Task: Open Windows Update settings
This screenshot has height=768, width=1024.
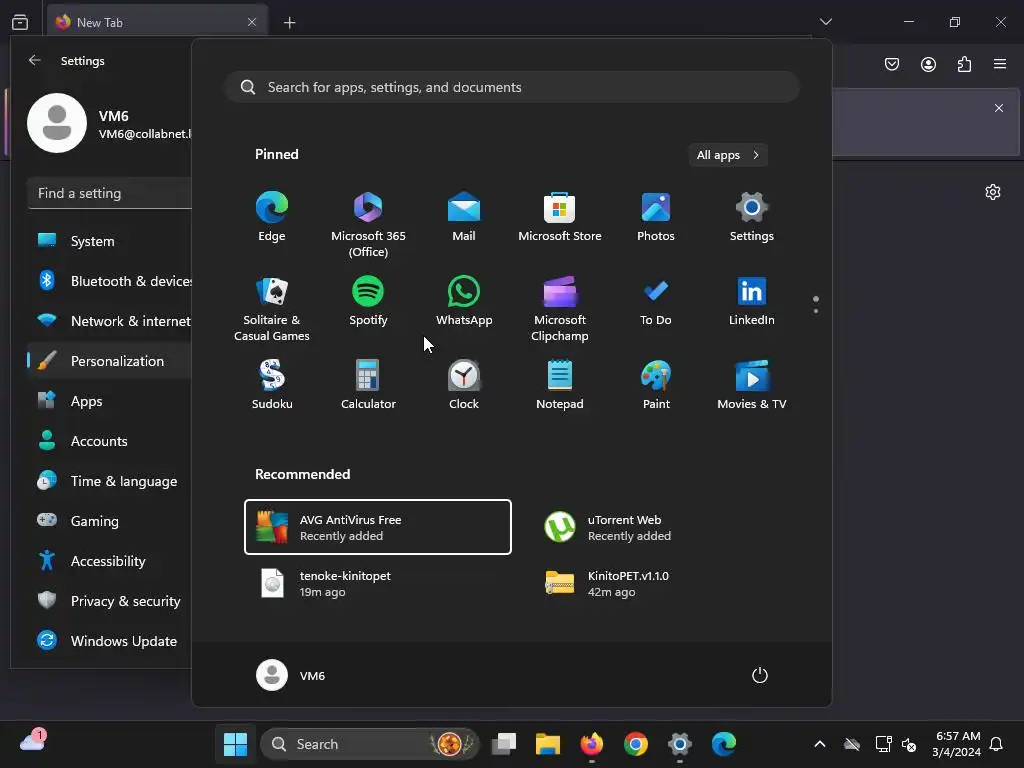Action: (x=110, y=641)
